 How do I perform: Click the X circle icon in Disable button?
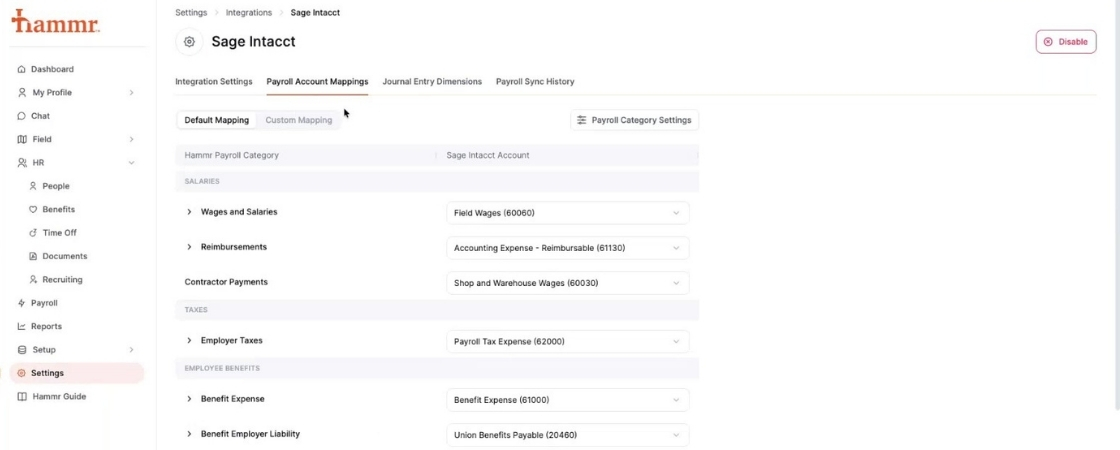pyautogui.click(x=1048, y=41)
